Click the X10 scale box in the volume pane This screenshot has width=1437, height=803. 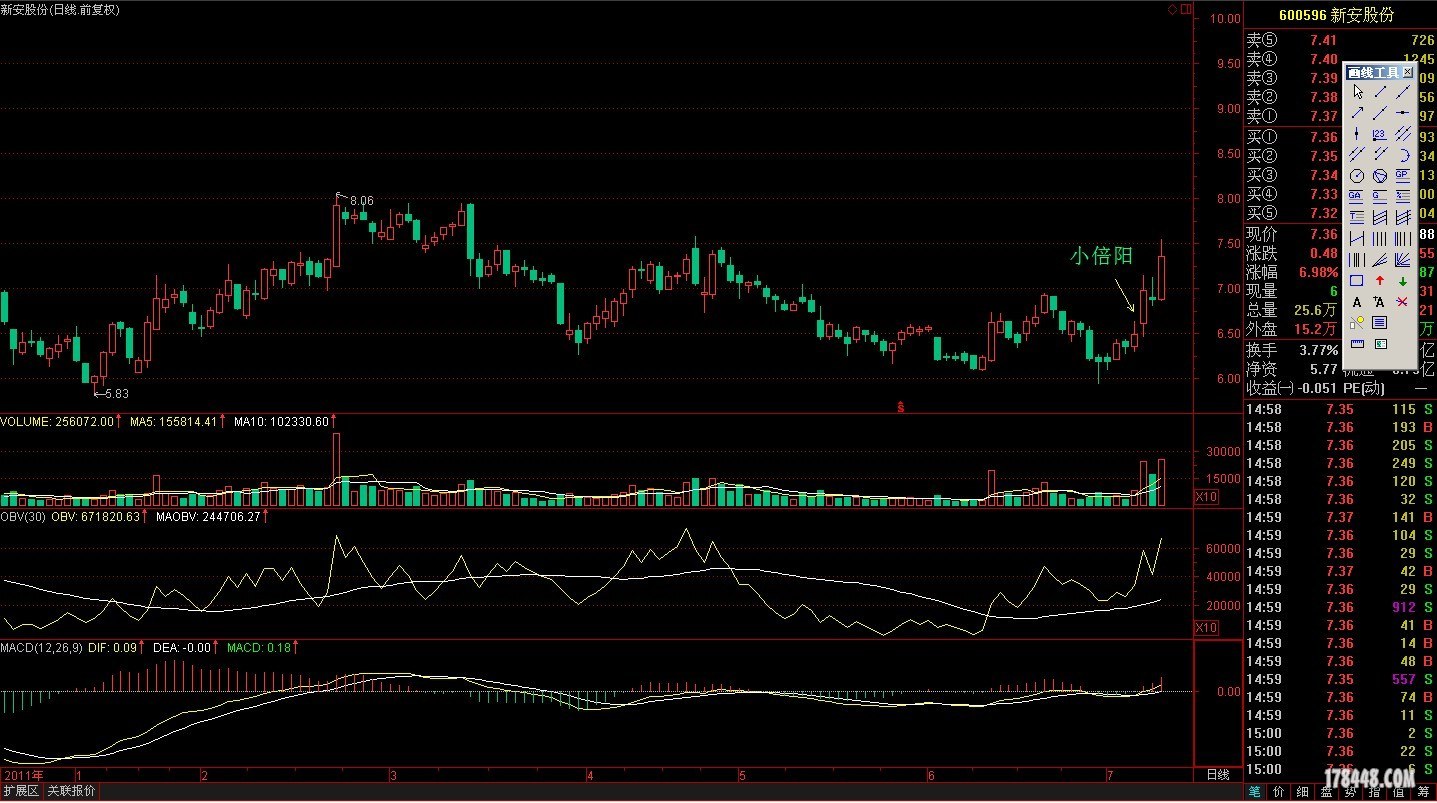1206,497
